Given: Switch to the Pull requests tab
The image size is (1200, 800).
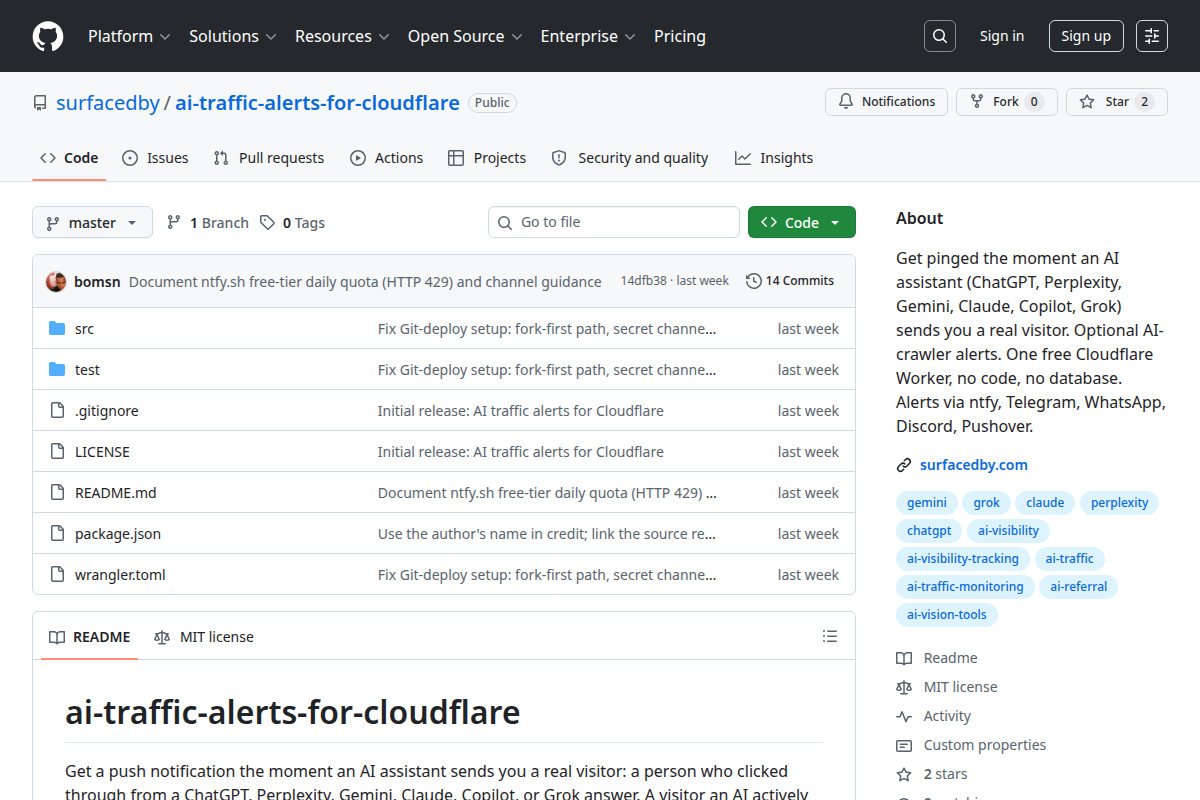Looking at the screenshot, I should point(269,158).
